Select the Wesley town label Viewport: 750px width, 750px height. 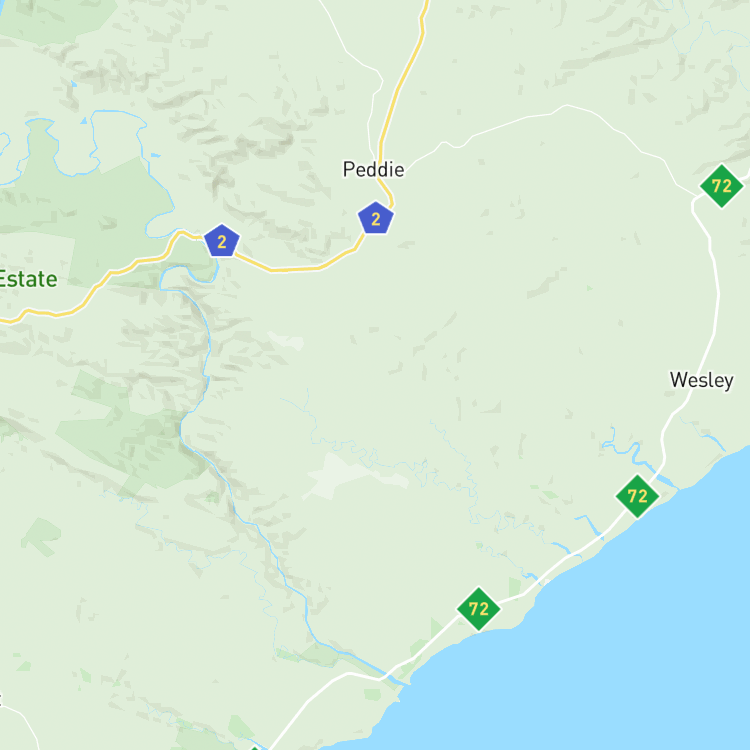(x=702, y=380)
